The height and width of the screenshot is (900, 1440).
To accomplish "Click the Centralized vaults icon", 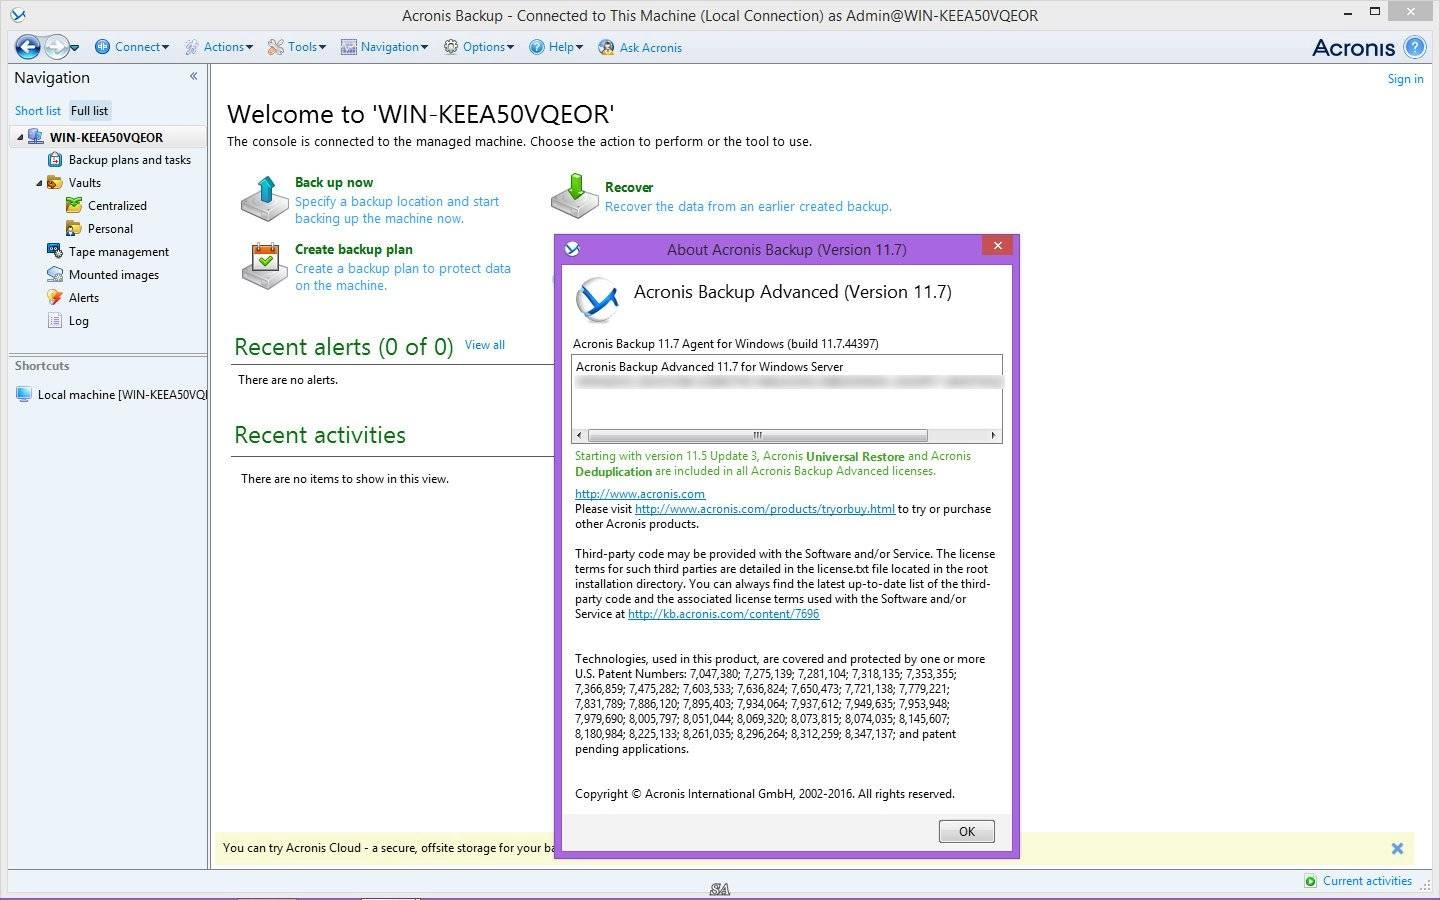I will 74,205.
